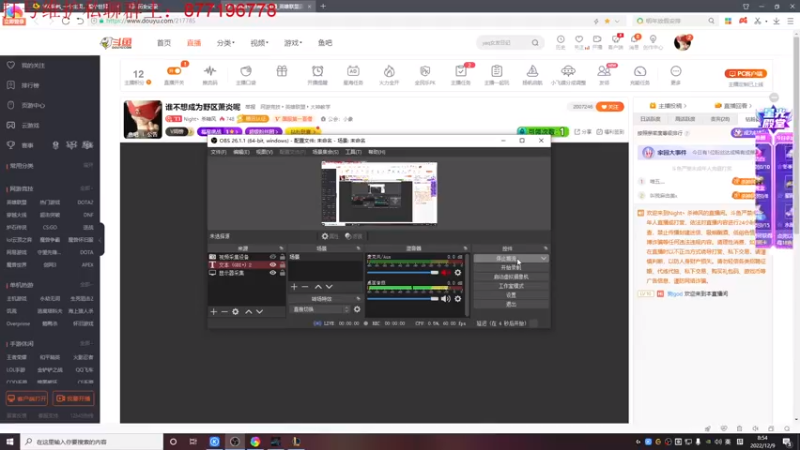Screen dimensions: 800x450
Task: Move selected source up in Sources toolbar
Action: tap(248, 311)
